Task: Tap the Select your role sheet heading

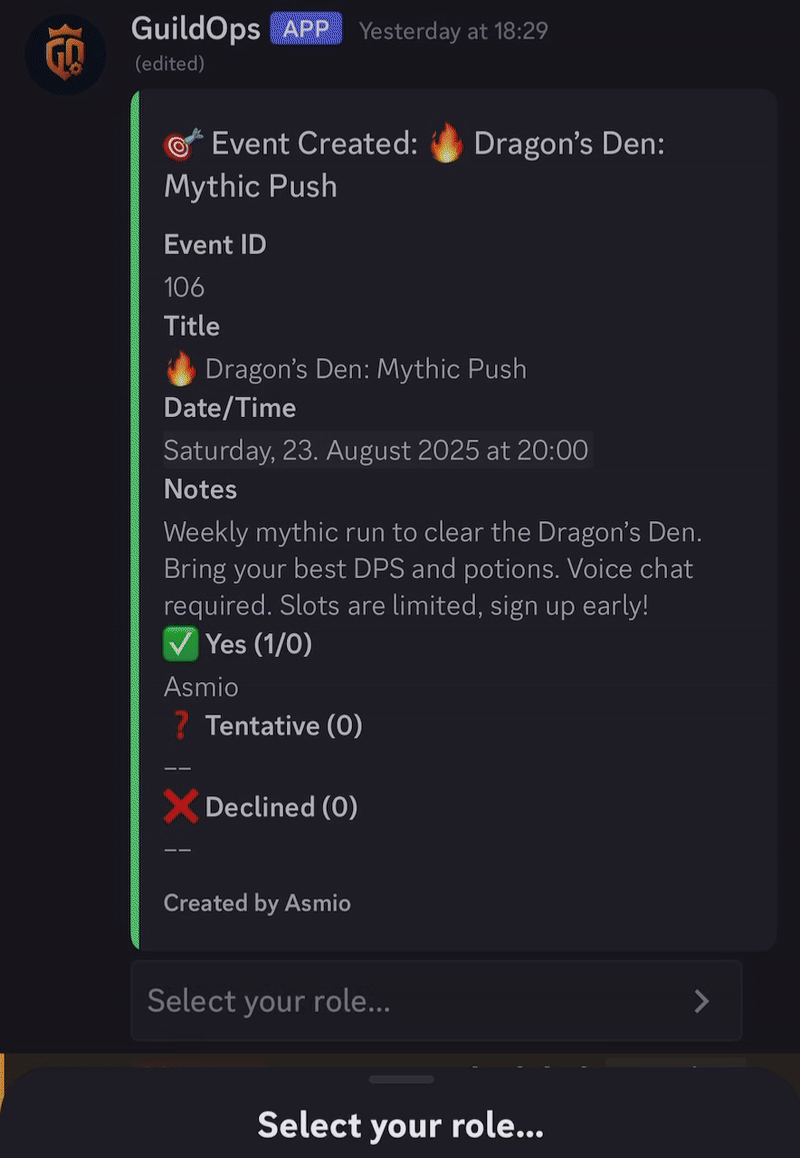Action: [400, 1125]
